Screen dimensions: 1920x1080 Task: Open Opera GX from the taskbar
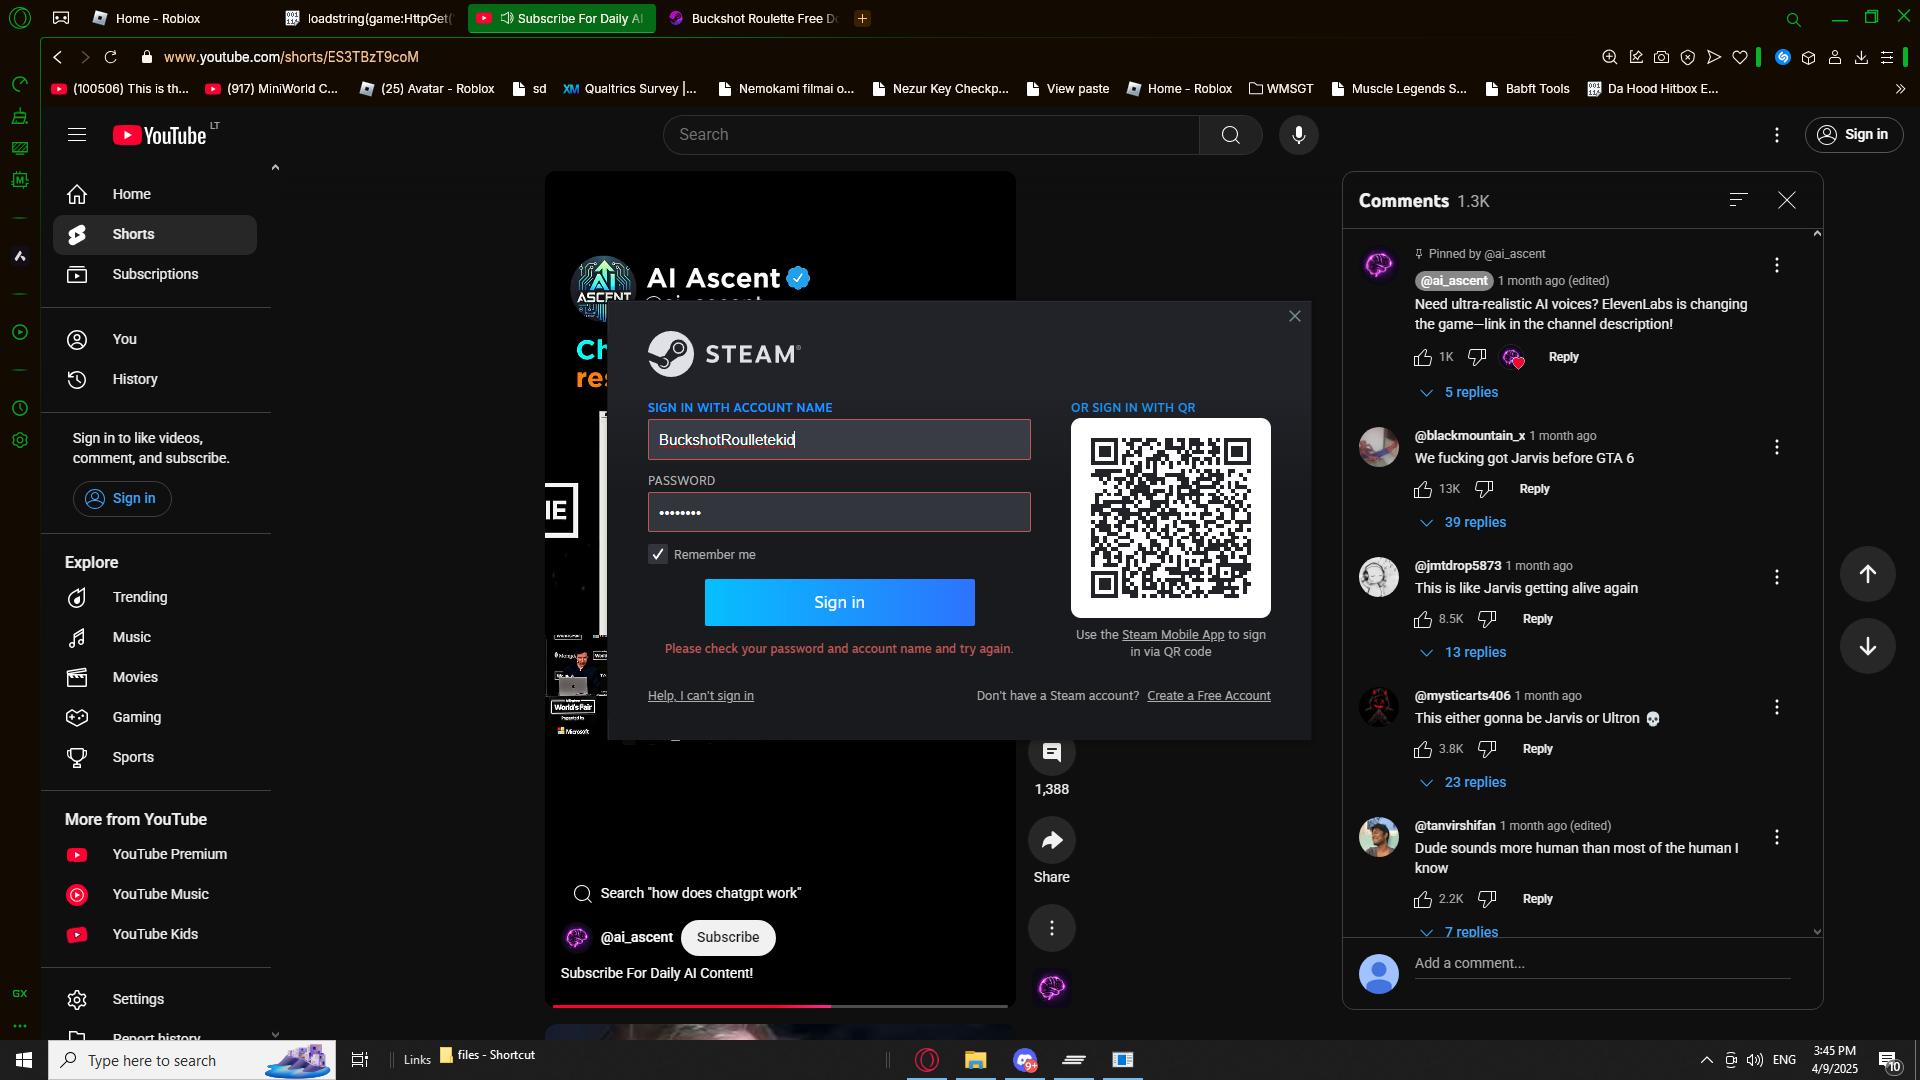click(x=927, y=1060)
